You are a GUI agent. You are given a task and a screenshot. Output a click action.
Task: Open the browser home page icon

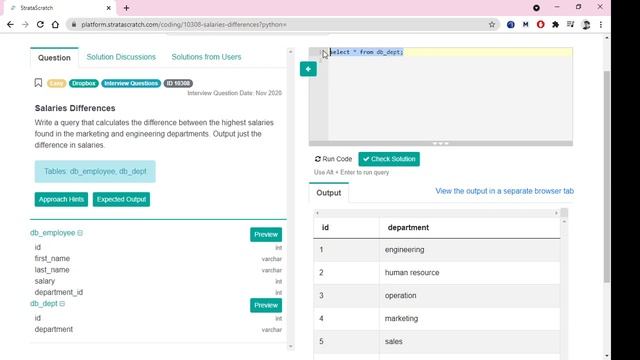tap(55, 24)
